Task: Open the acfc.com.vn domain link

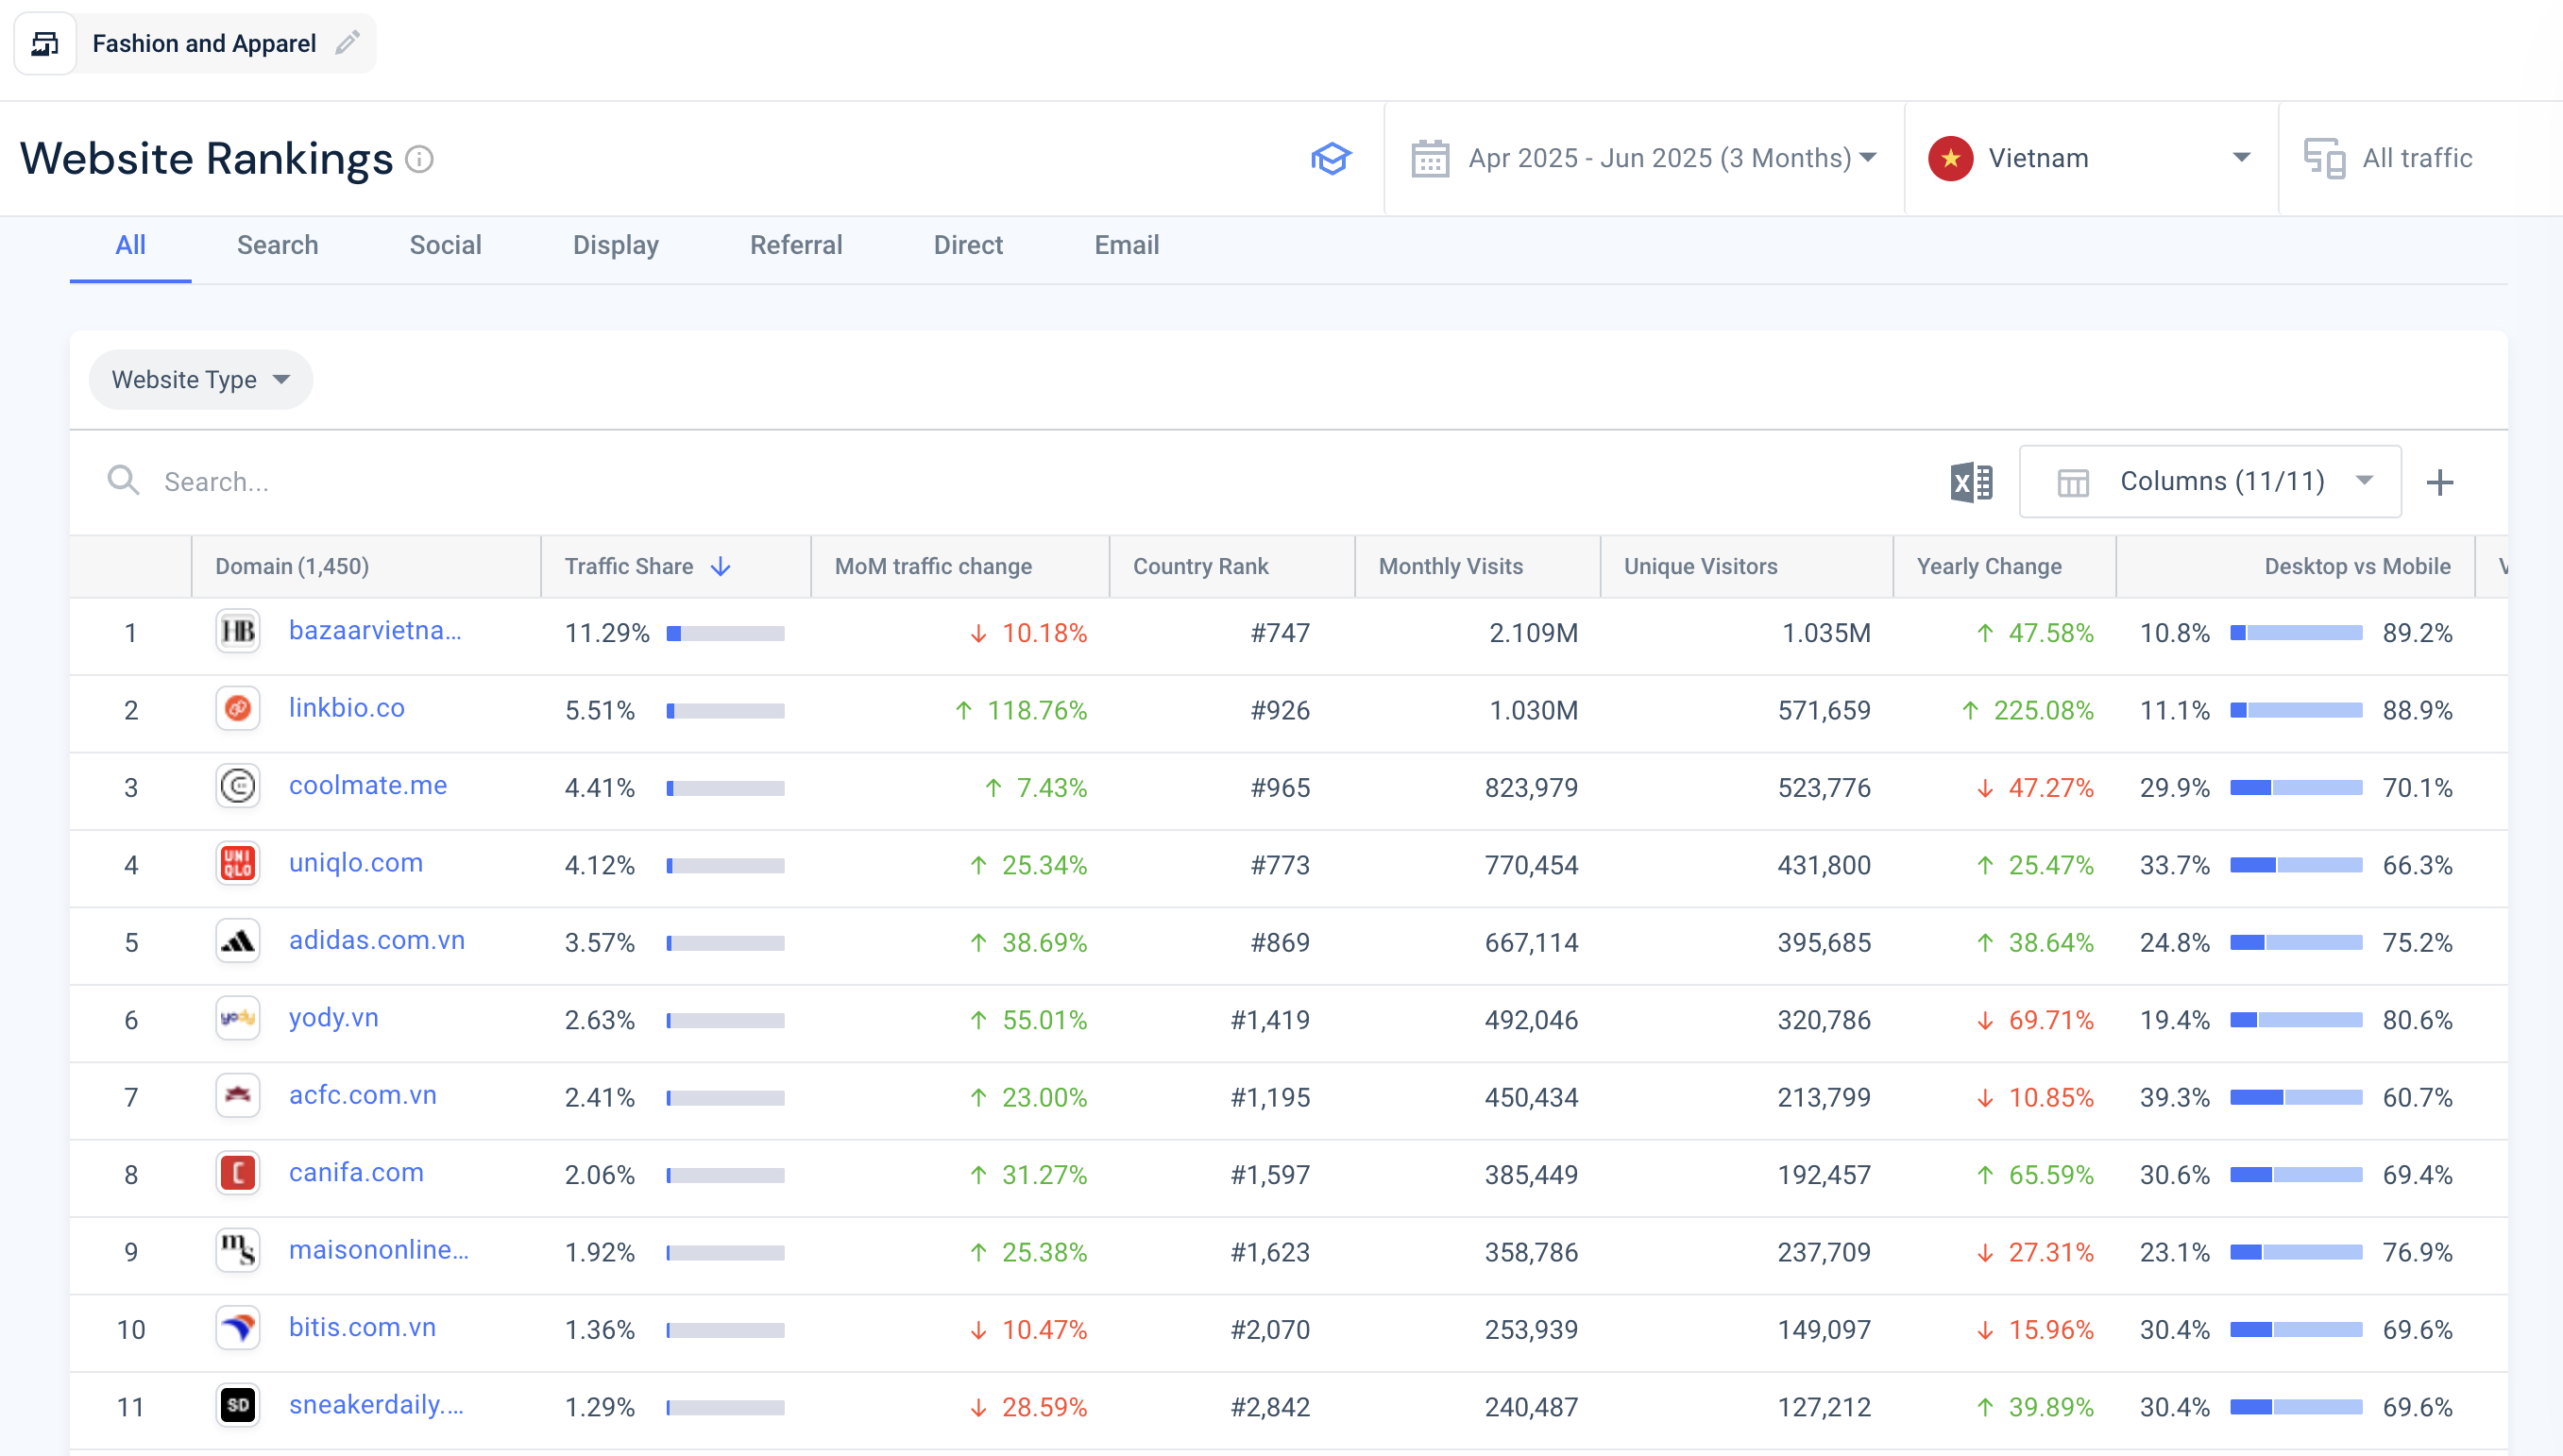Action: pyautogui.click(x=363, y=1096)
